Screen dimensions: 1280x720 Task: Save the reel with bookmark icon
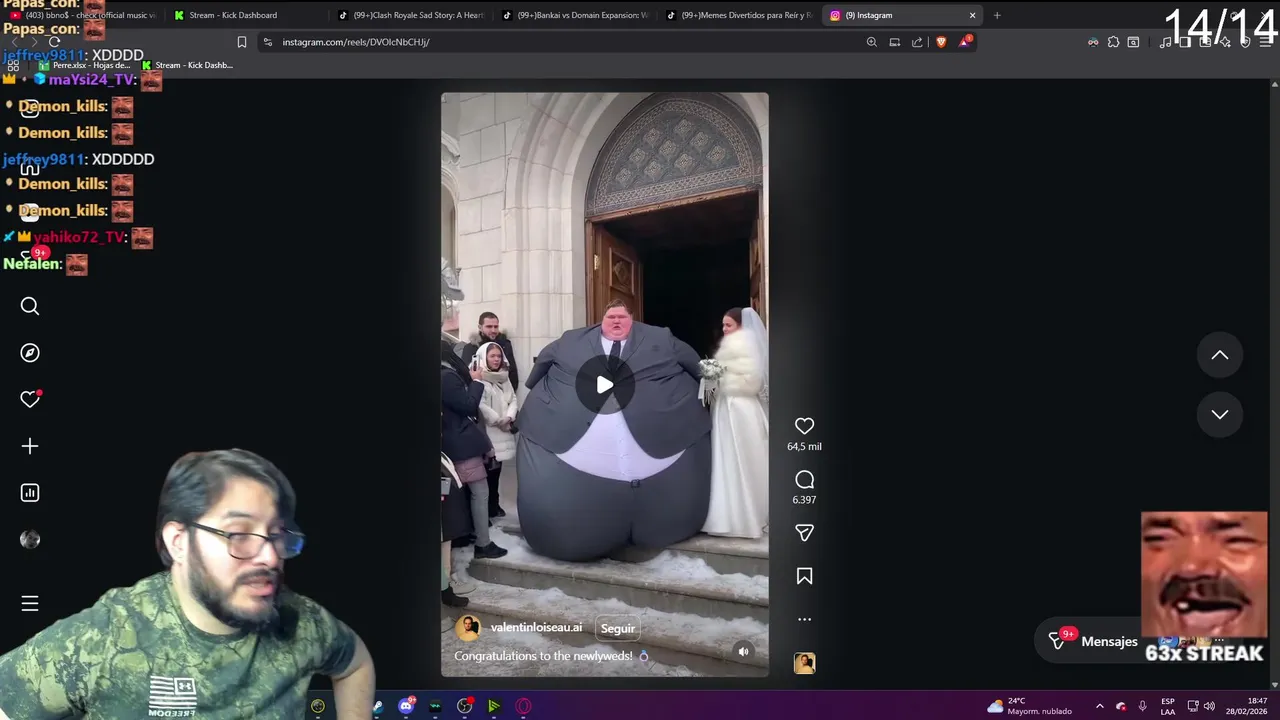[804, 576]
